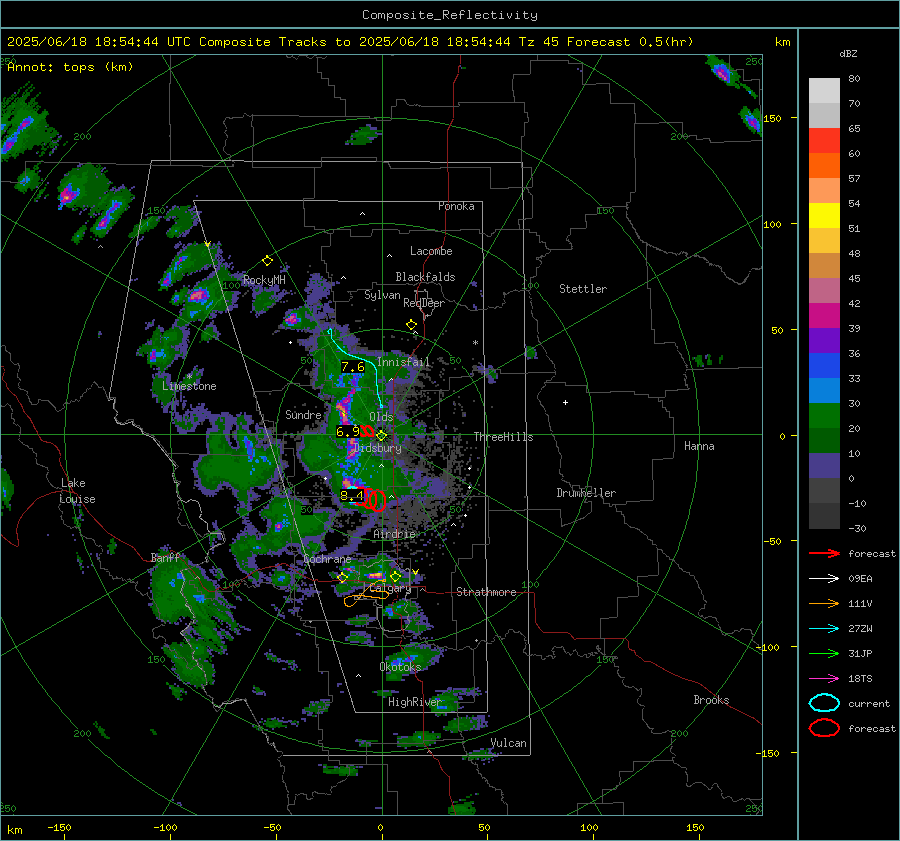Click the Blackfalds city label

425,277
